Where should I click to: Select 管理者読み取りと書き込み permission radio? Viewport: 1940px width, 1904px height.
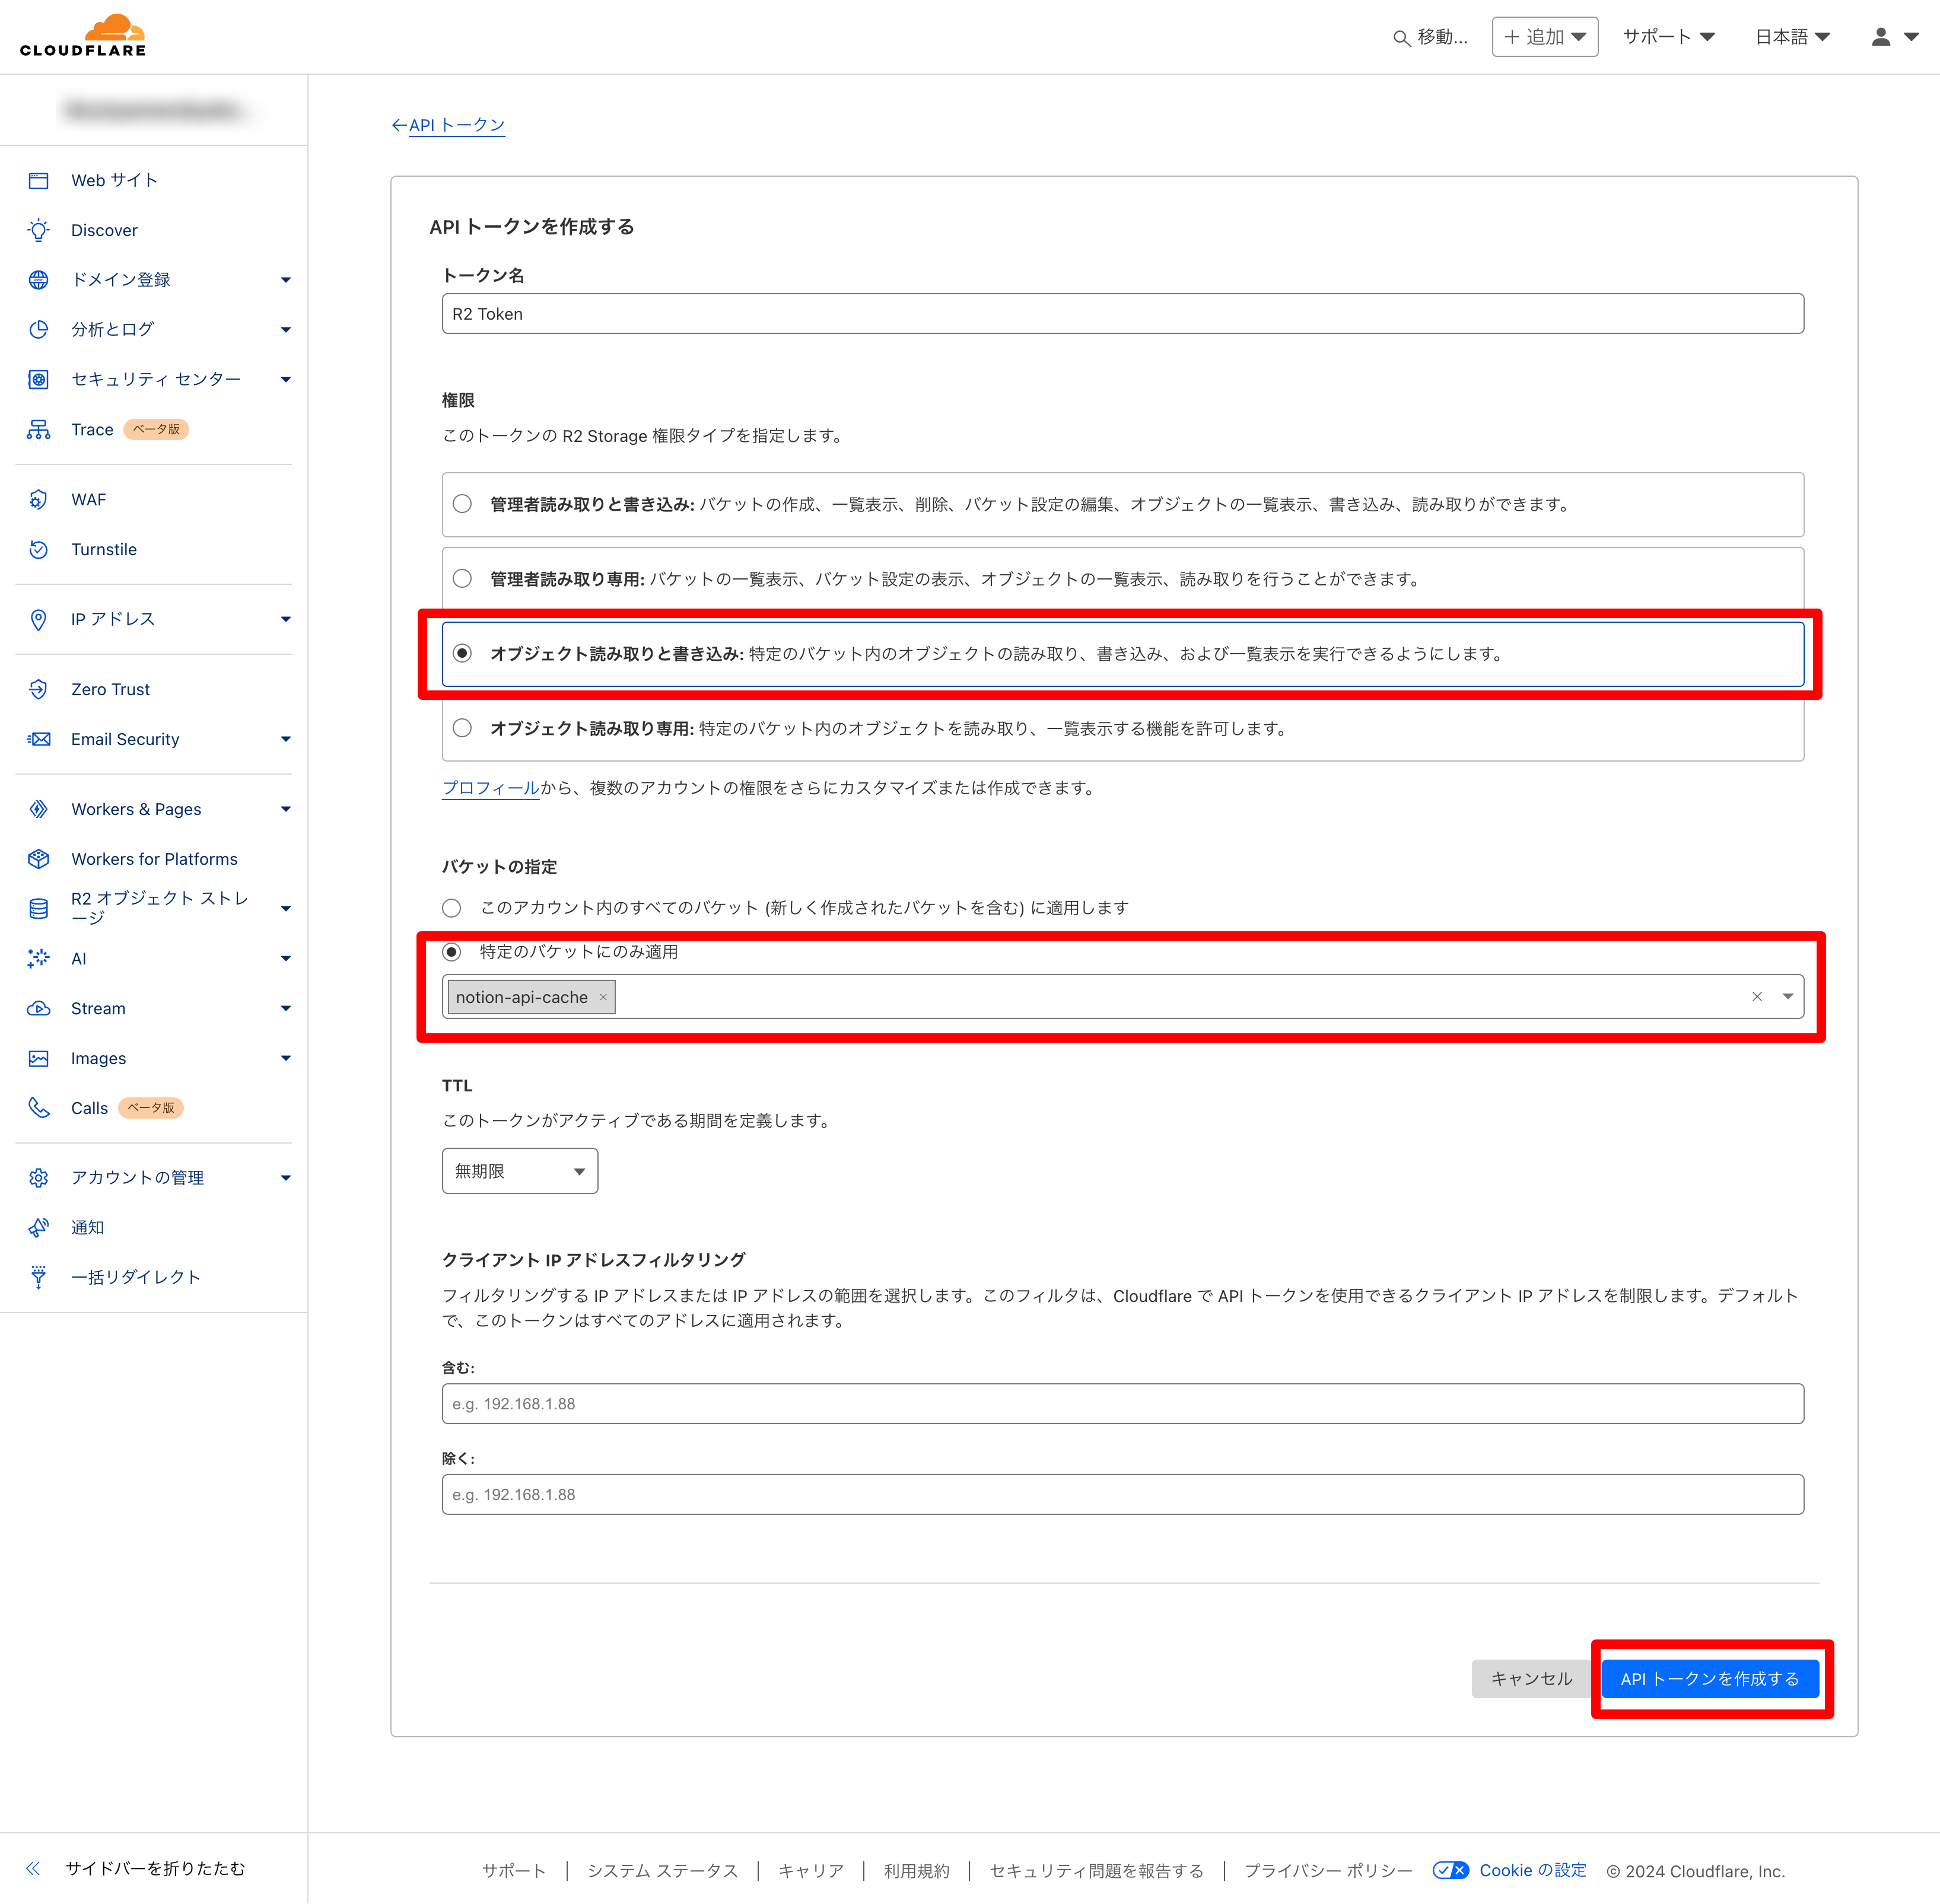click(x=462, y=504)
